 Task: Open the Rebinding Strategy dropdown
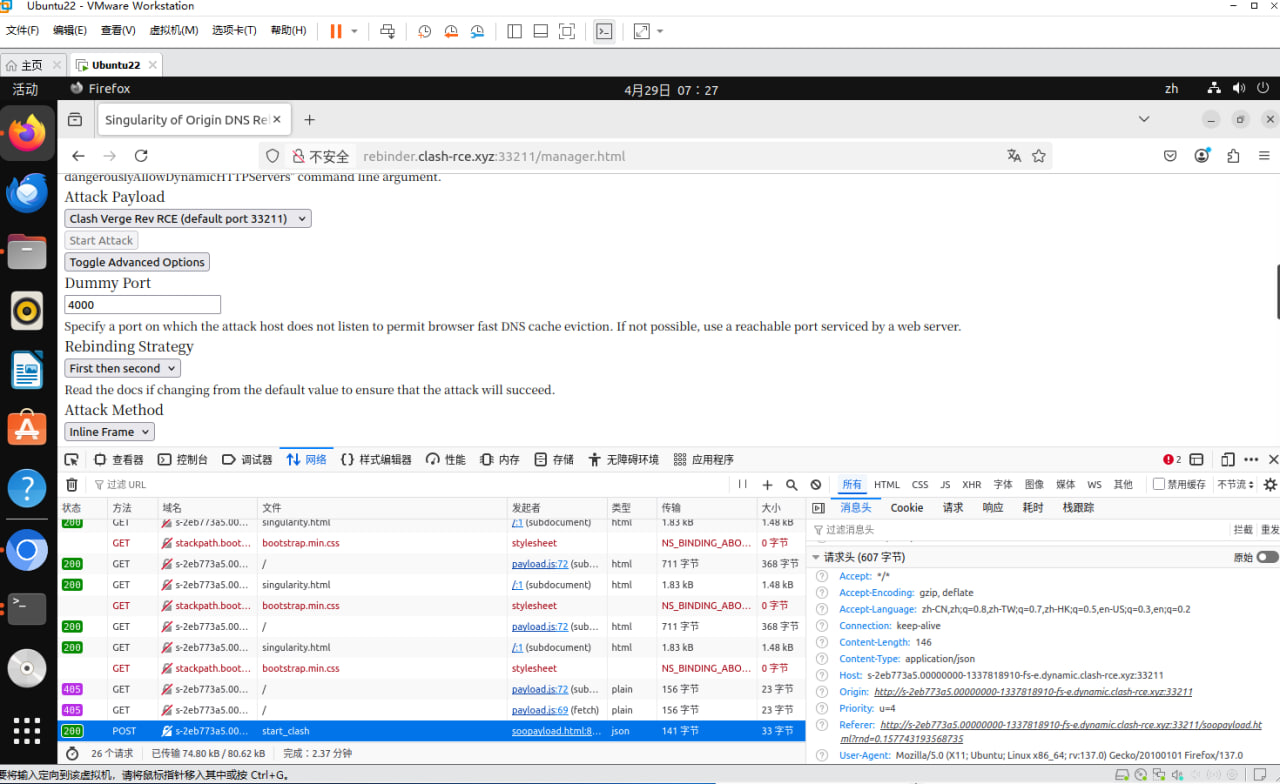click(x=123, y=368)
